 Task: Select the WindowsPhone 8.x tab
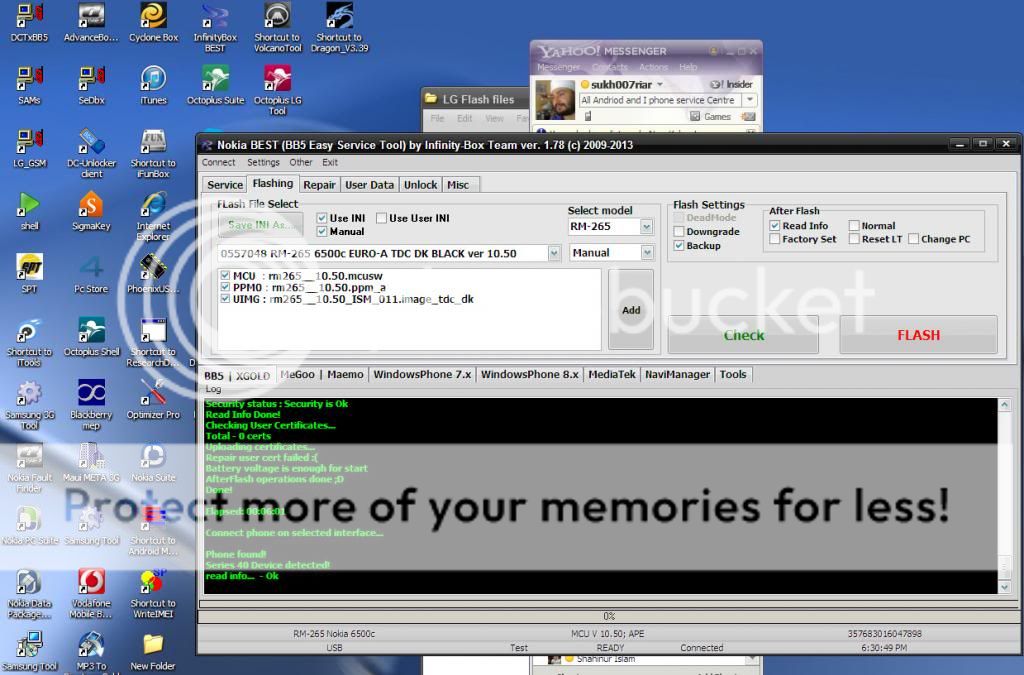click(530, 375)
